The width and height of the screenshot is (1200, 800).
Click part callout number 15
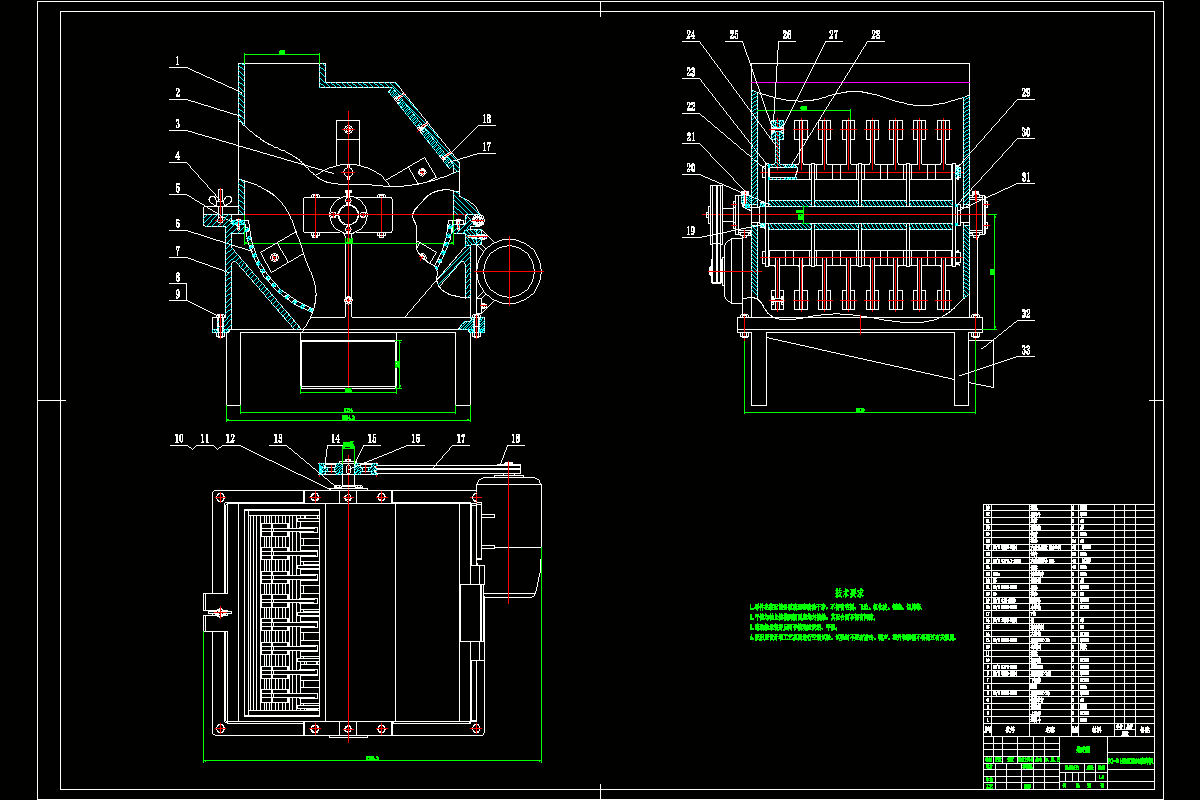(x=371, y=439)
